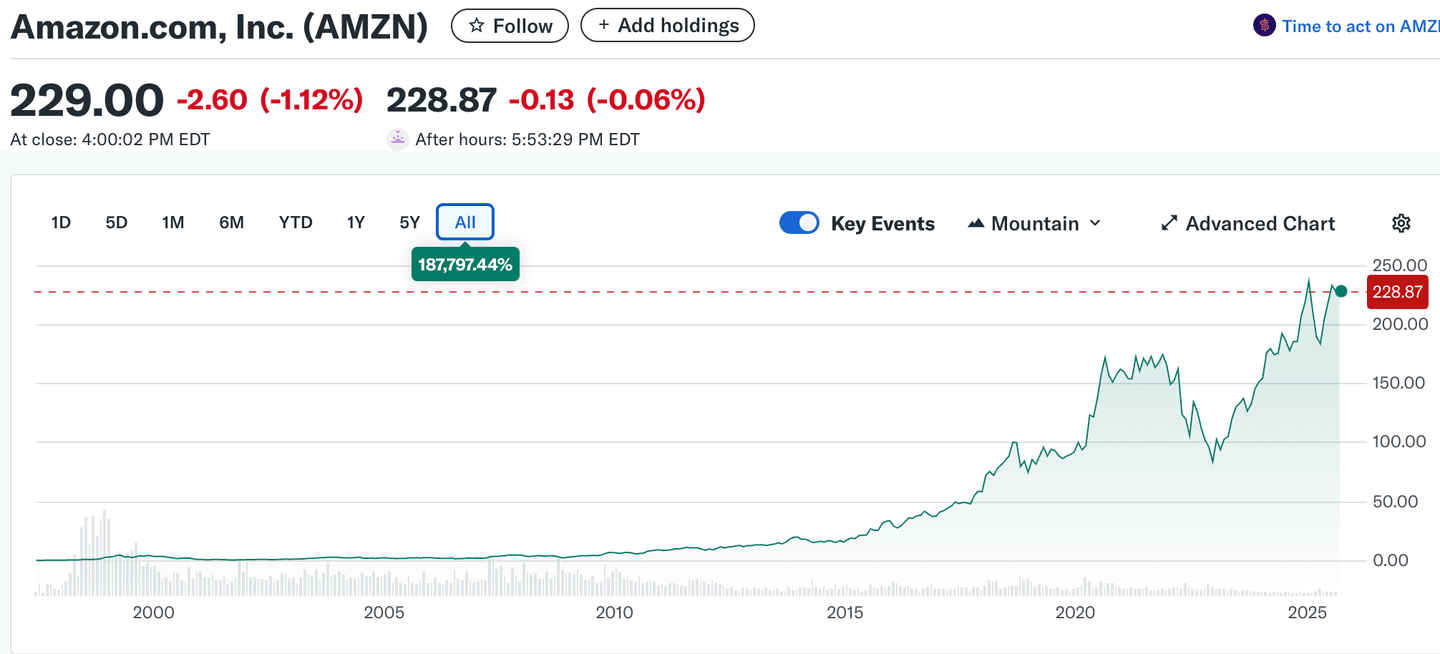Toggle the Key Events switch off
Screen dimensions: 1440x654
coord(799,223)
